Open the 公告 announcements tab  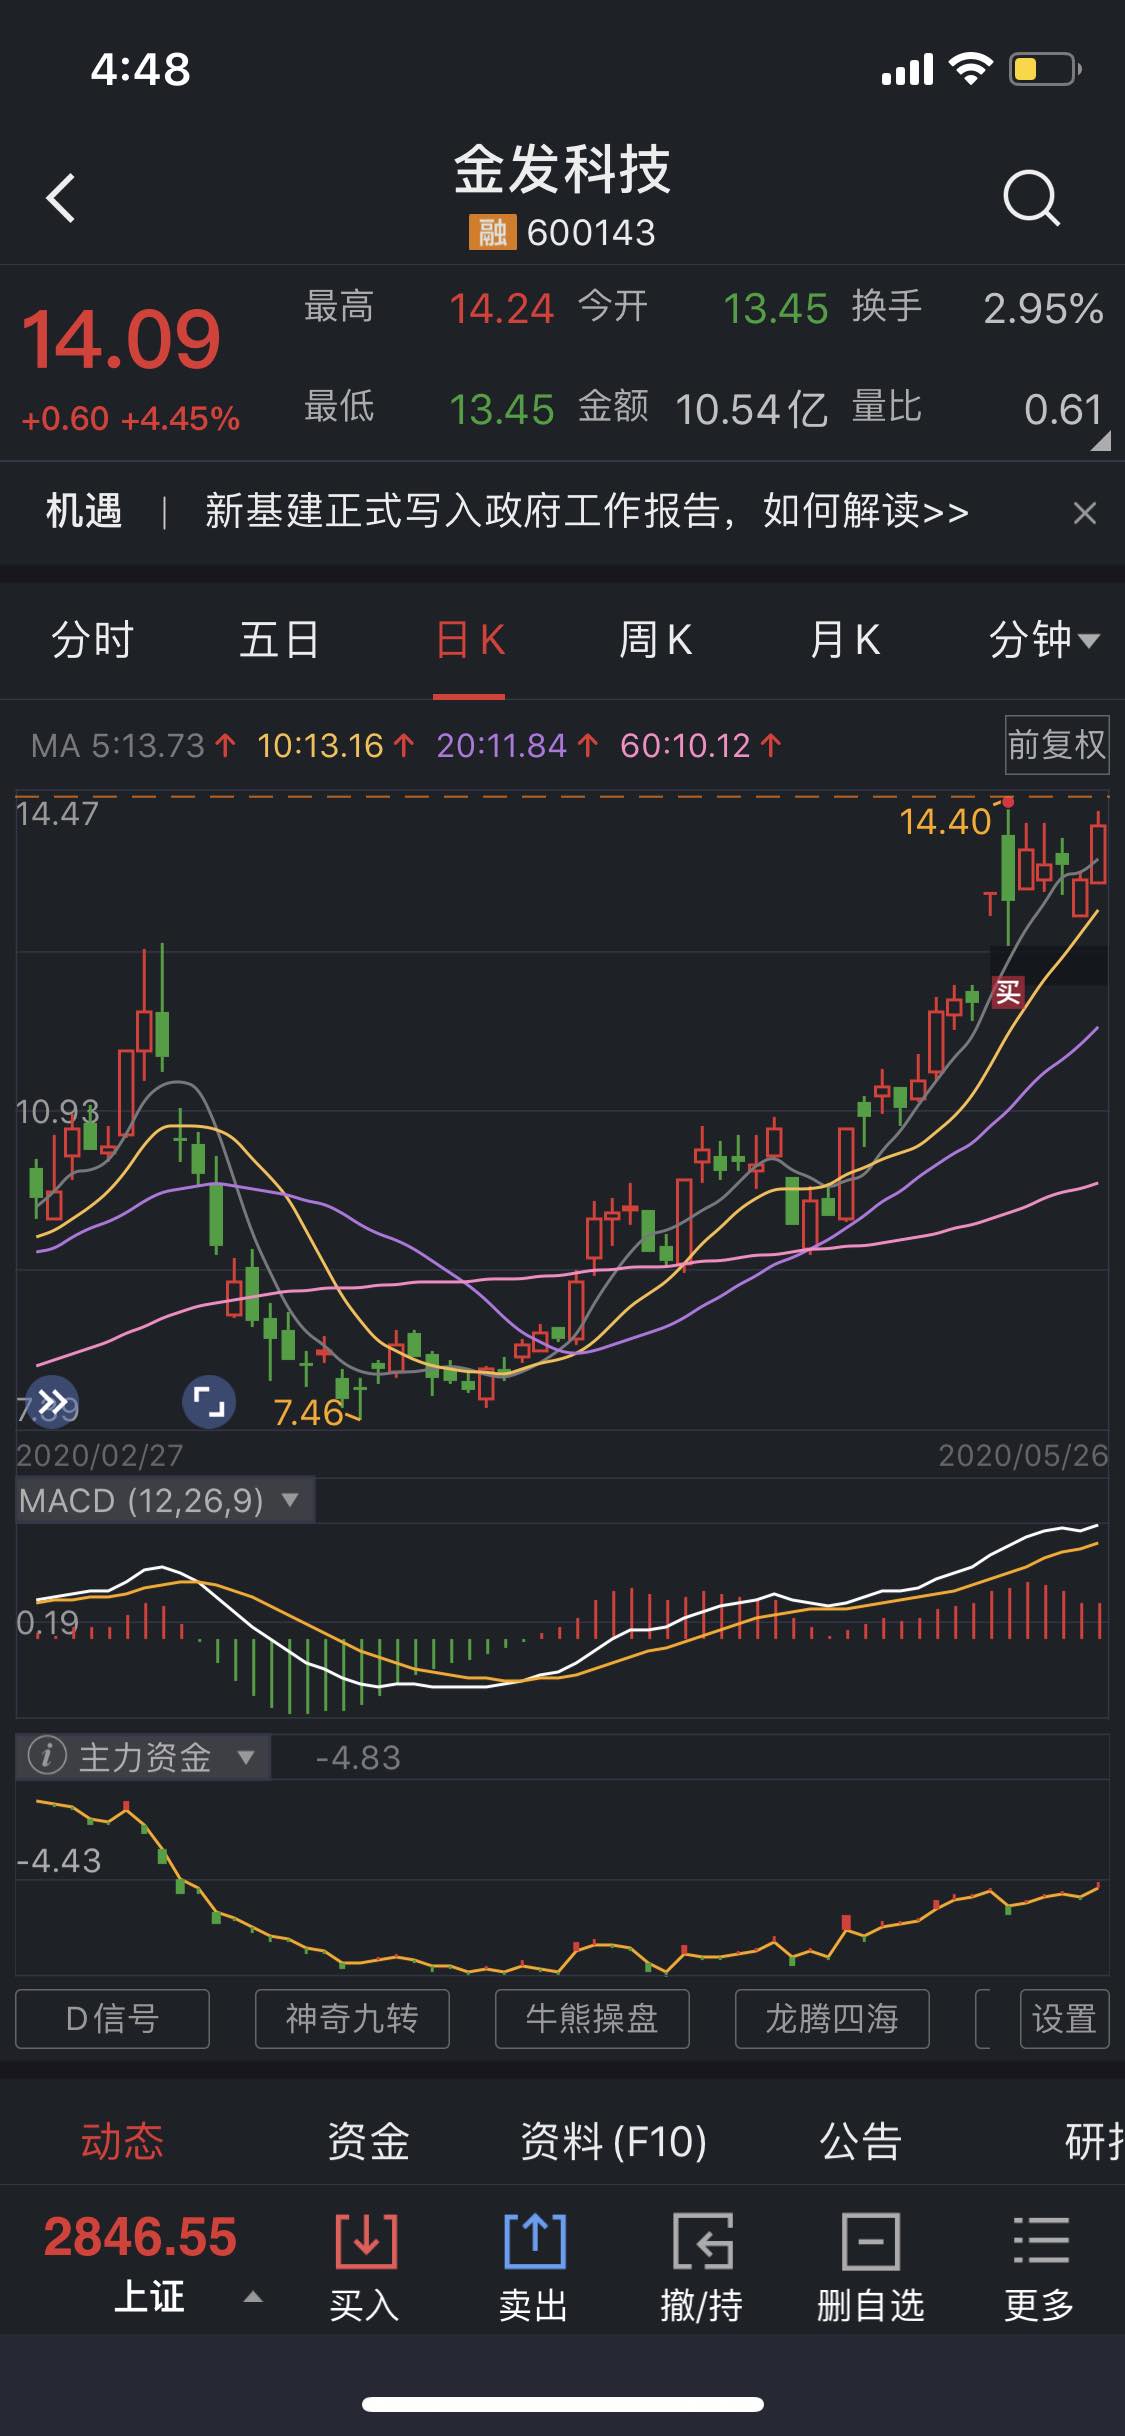[860, 2141]
